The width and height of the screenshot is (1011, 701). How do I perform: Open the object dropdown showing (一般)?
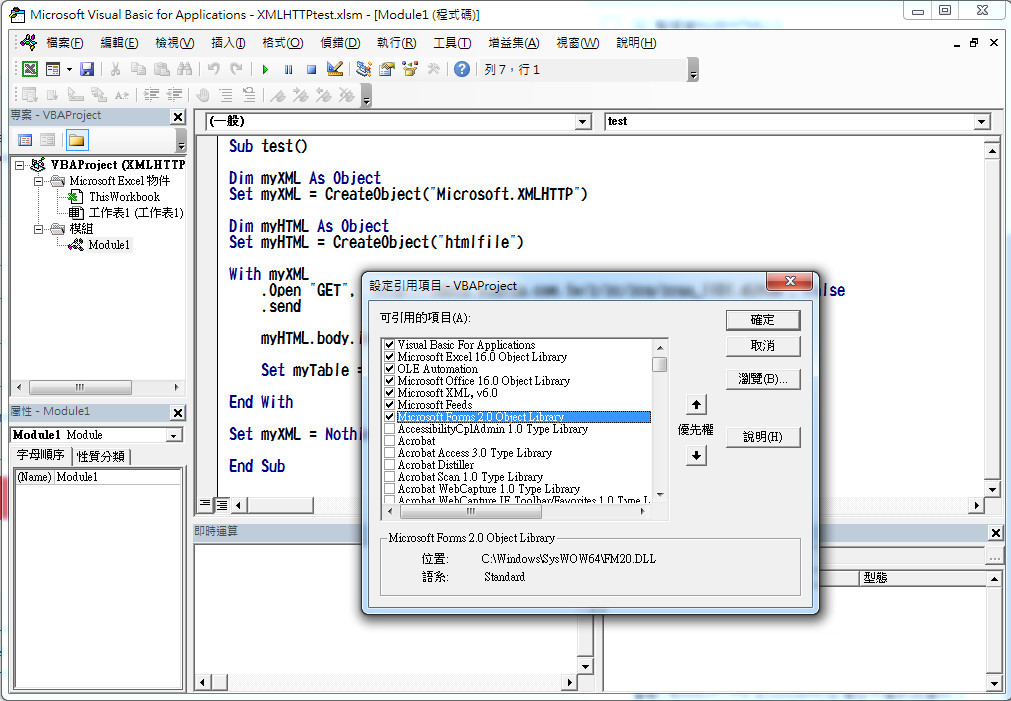tap(583, 121)
